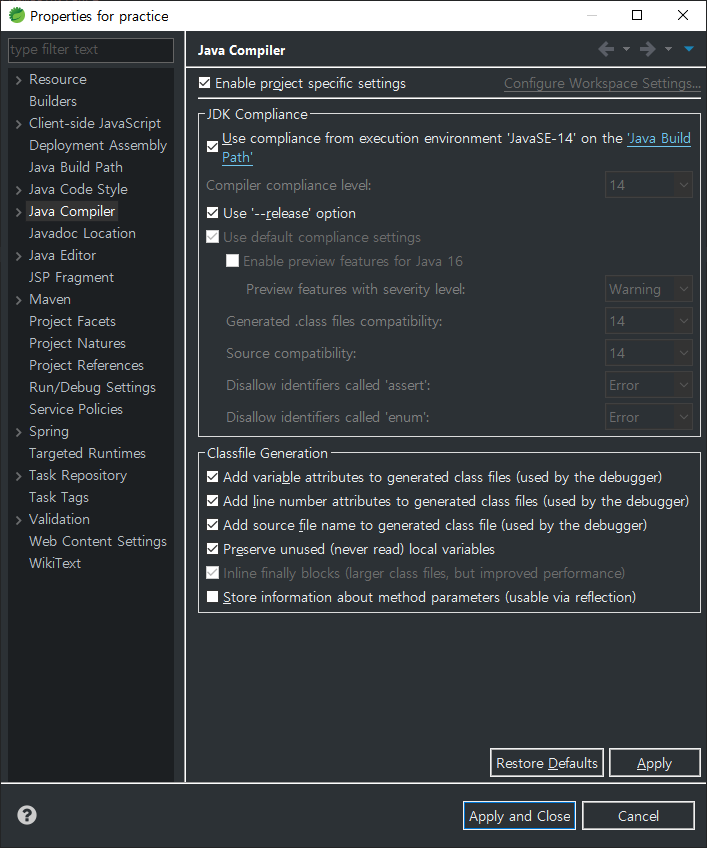Select Builders in the tree

click(x=53, y=101)
